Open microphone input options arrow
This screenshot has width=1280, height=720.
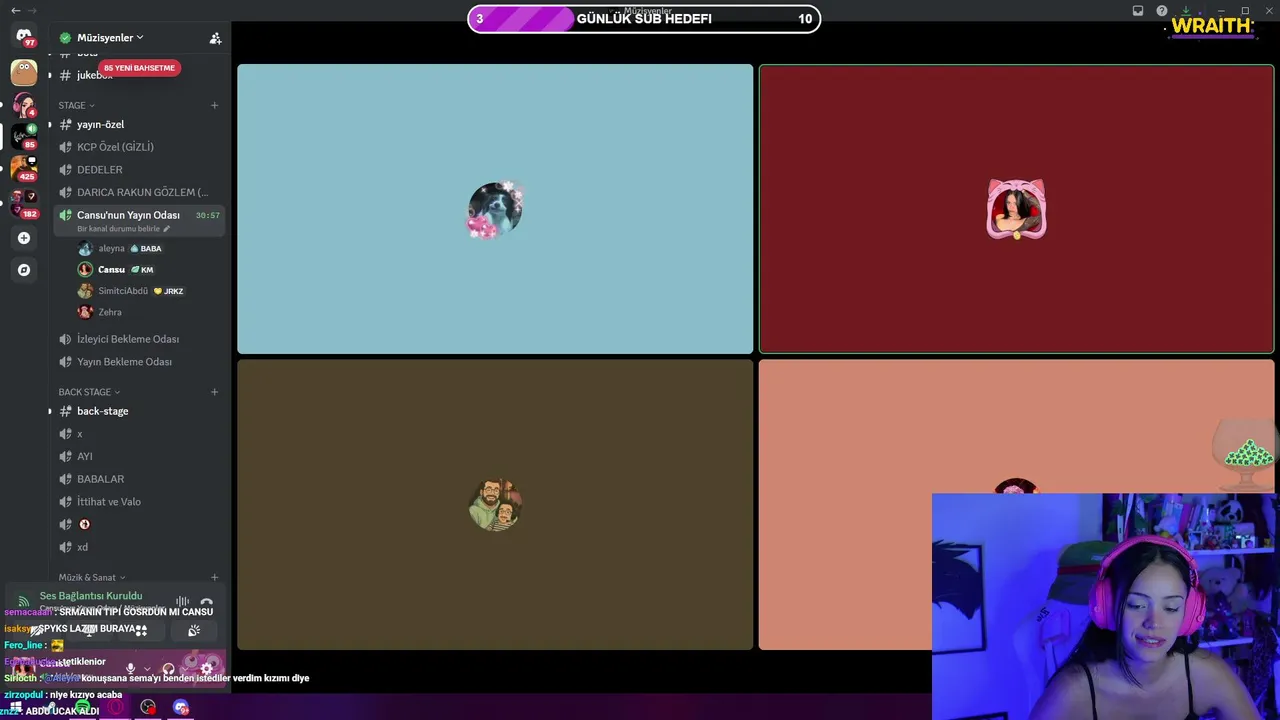(x=147, y=668)
